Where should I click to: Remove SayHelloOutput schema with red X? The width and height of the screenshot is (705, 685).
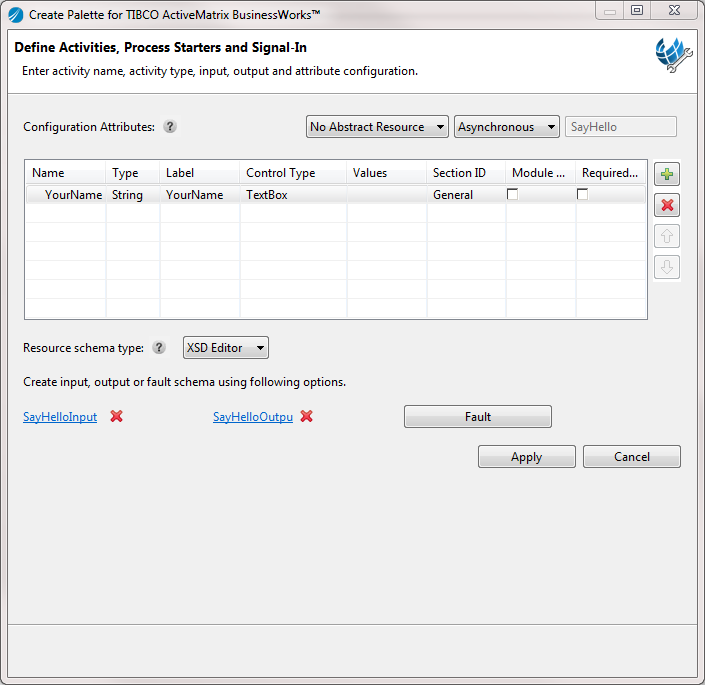pyautogui.click(x=307, y=416)
